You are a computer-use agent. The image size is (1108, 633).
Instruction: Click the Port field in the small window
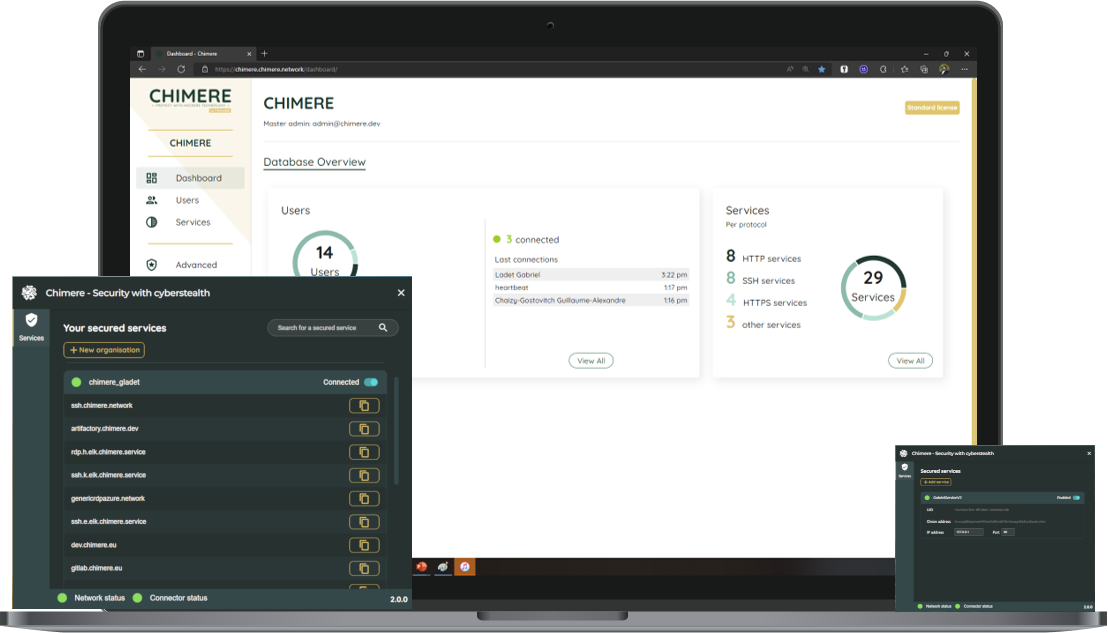click(x=1008, y=532)
